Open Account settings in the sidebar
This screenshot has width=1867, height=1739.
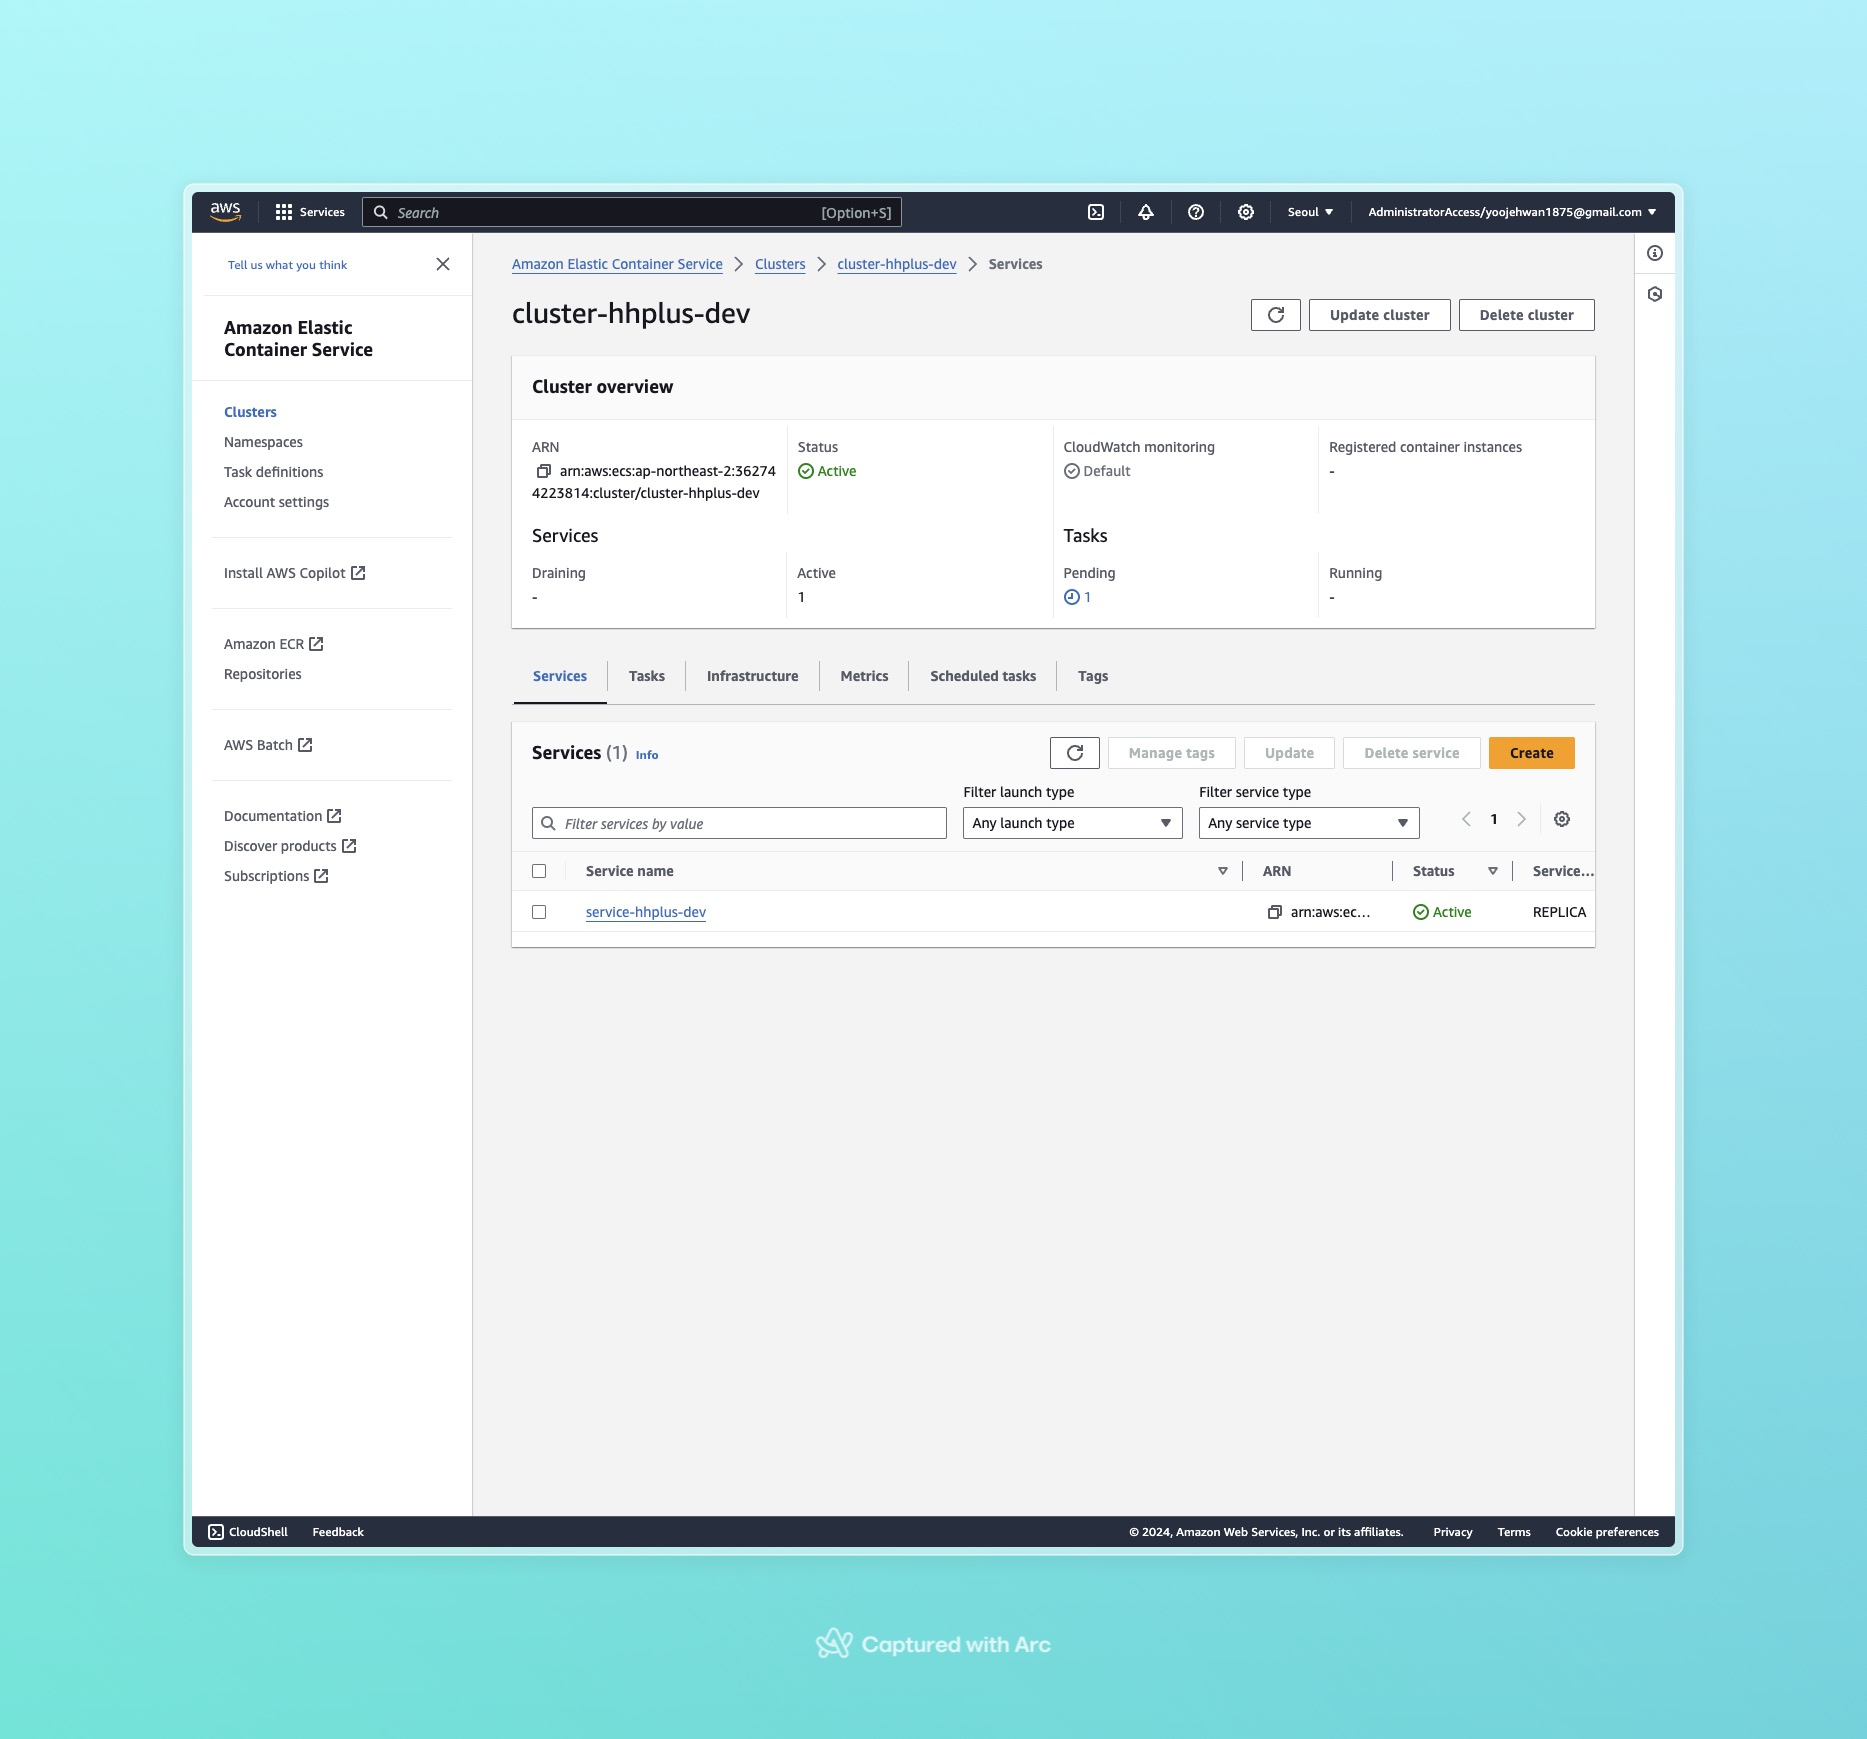pos(276,502)
